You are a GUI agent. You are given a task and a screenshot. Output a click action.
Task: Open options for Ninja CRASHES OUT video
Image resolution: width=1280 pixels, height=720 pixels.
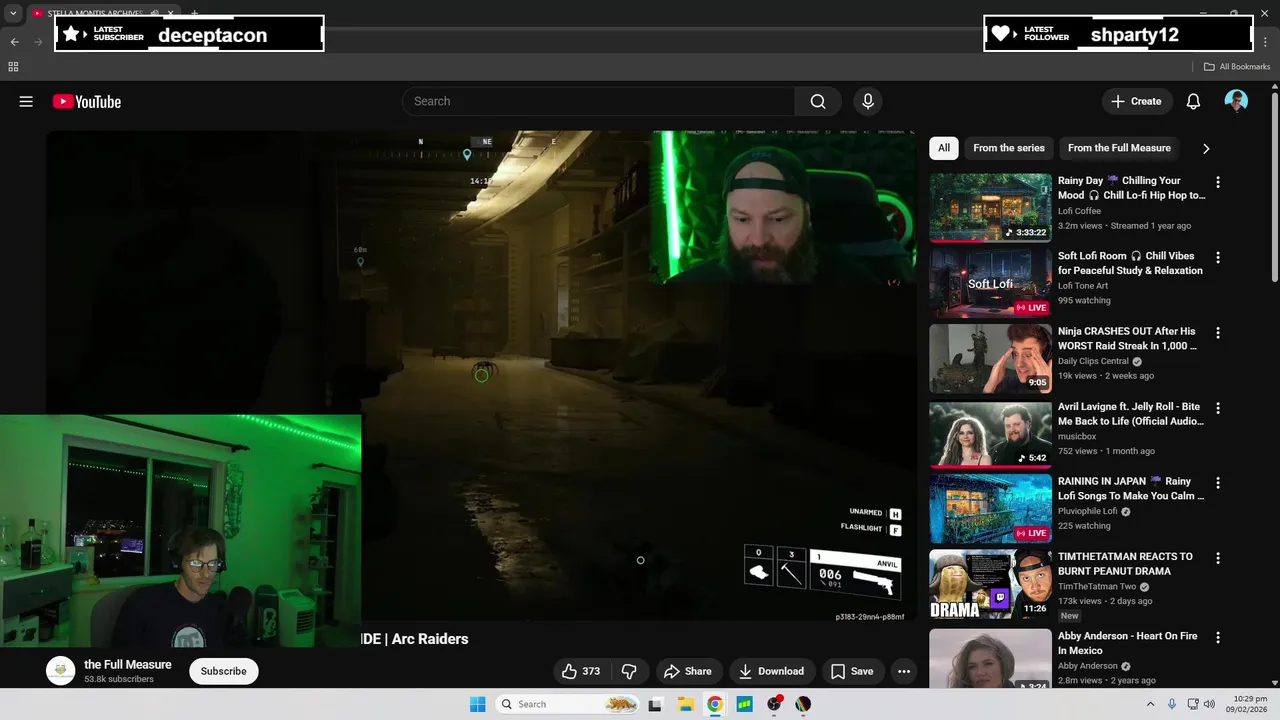coord(1218,332)
